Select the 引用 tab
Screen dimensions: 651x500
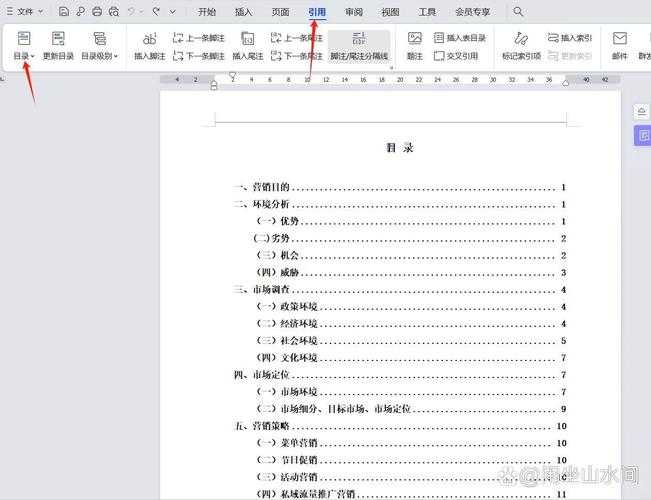click(x=318, y=12)
